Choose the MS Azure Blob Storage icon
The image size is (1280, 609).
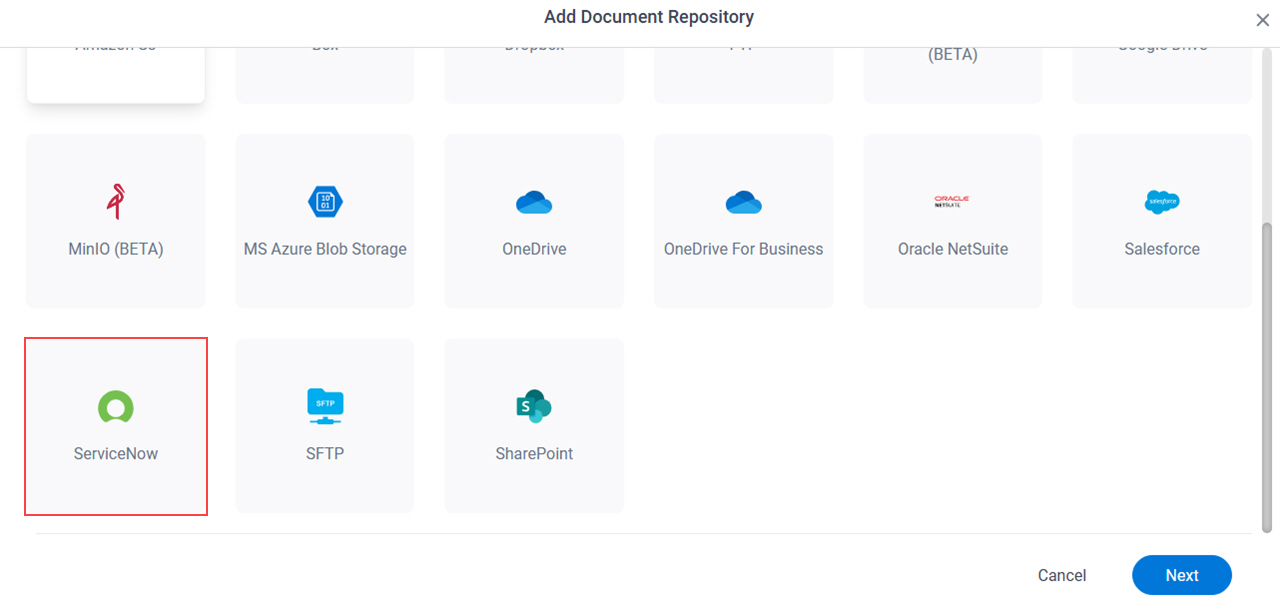coord(325,202)
